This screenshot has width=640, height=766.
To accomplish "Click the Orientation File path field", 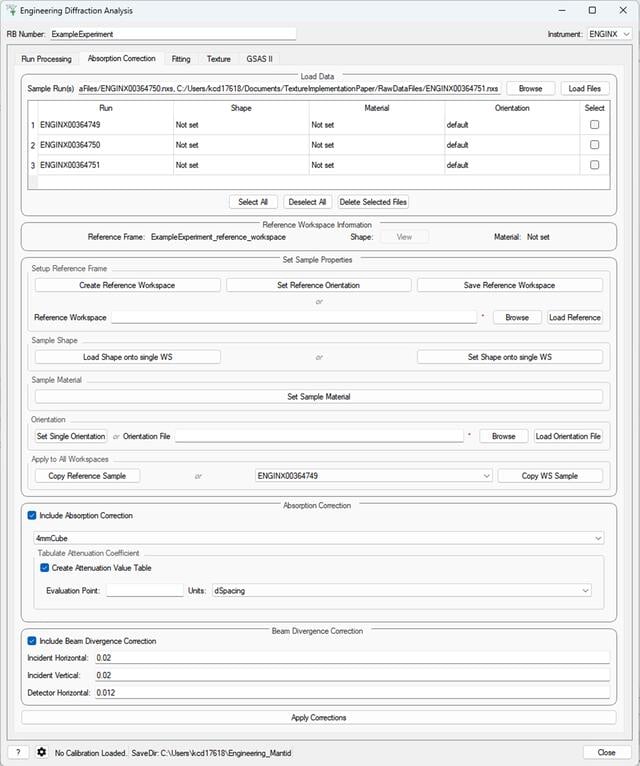I will pyautogui.click(x=319, y=436).
